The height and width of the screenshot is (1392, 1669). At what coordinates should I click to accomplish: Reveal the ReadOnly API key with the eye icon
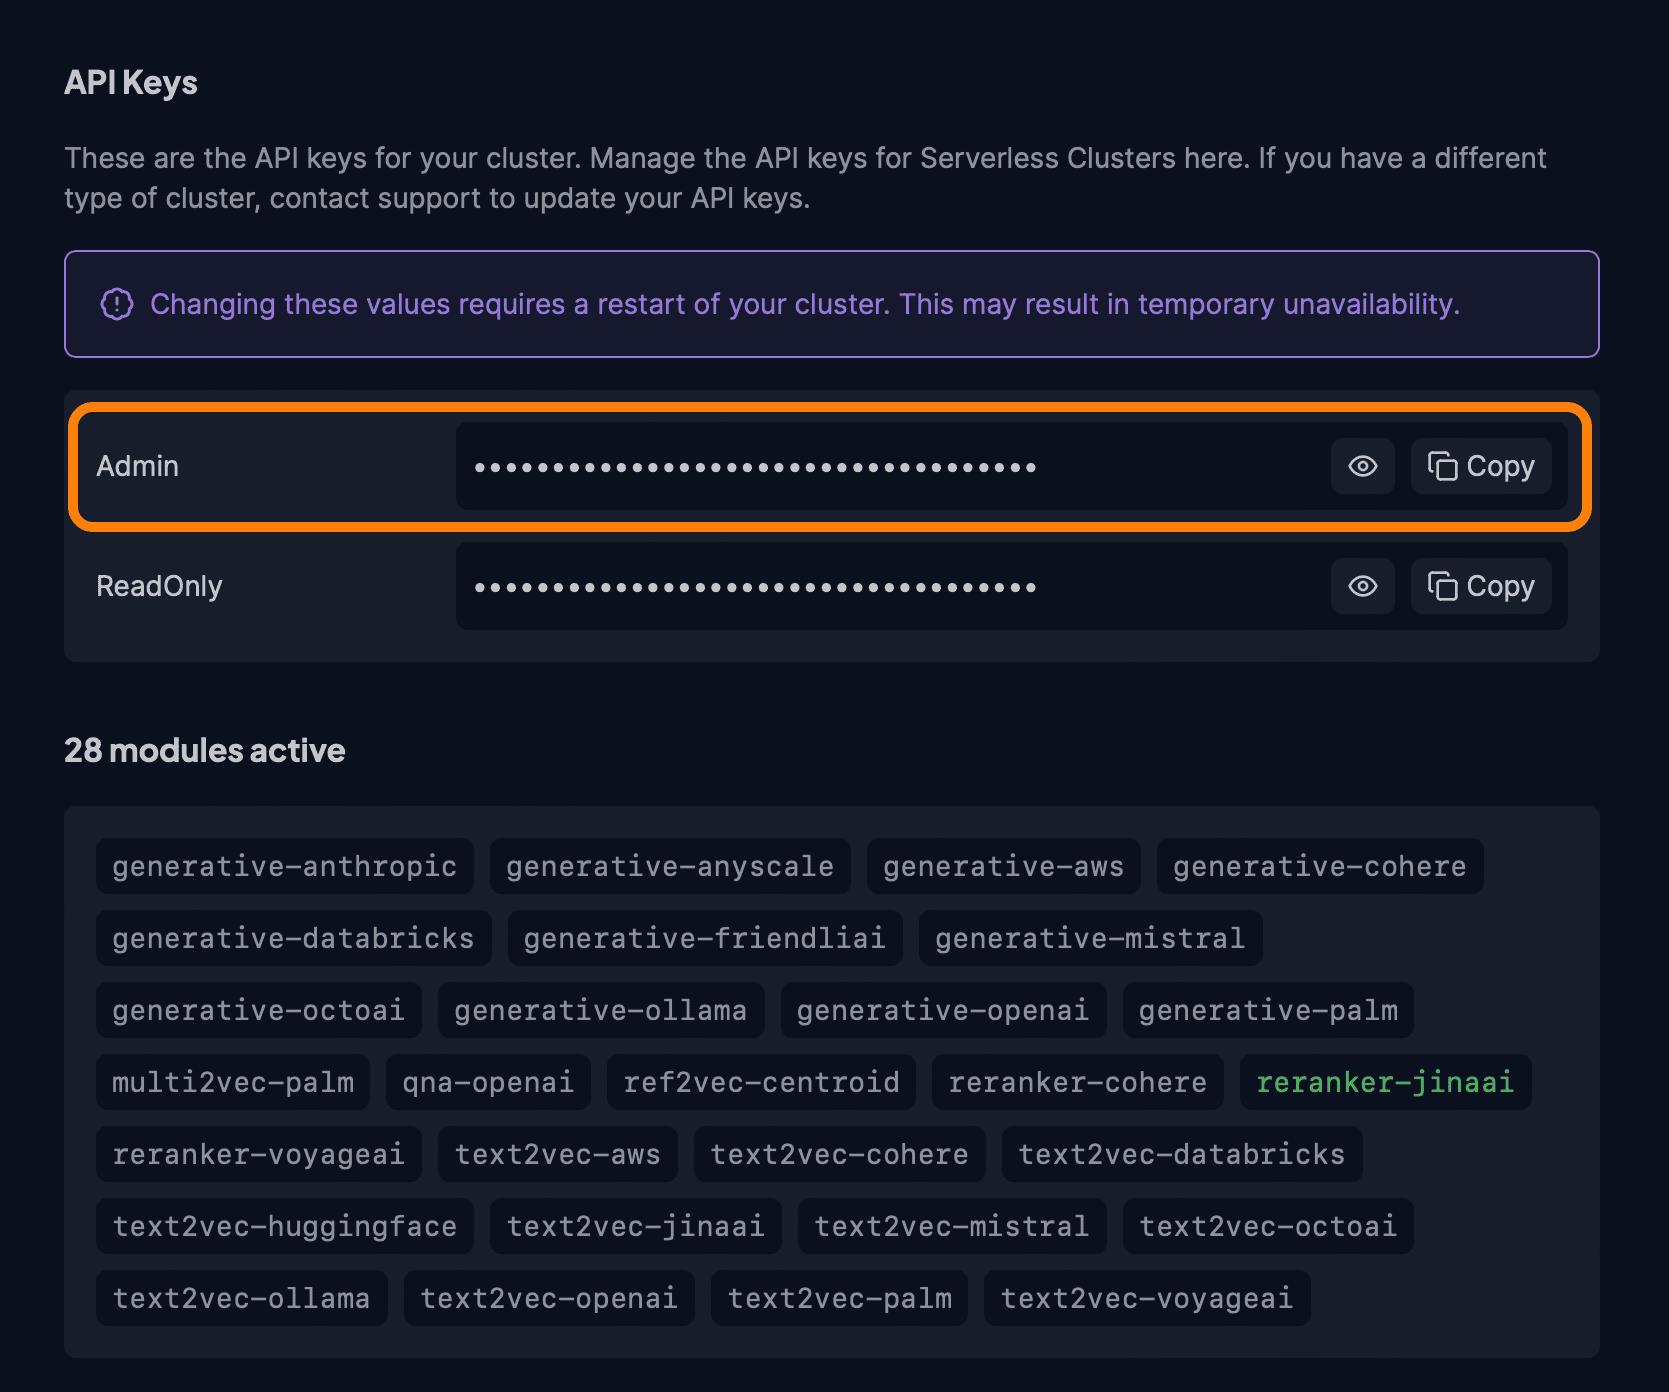coord(1362,586)
